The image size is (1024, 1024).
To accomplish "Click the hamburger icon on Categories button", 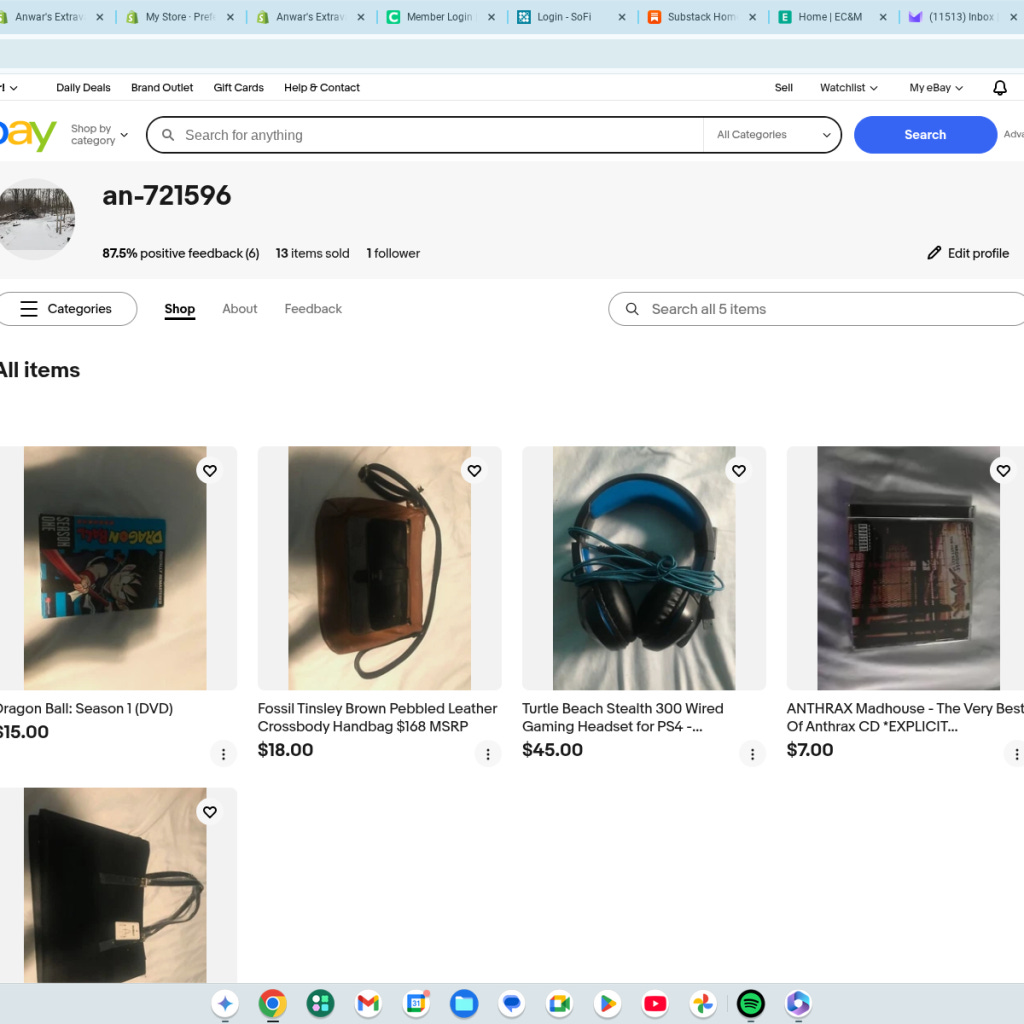I will click(x=29, y=309).
